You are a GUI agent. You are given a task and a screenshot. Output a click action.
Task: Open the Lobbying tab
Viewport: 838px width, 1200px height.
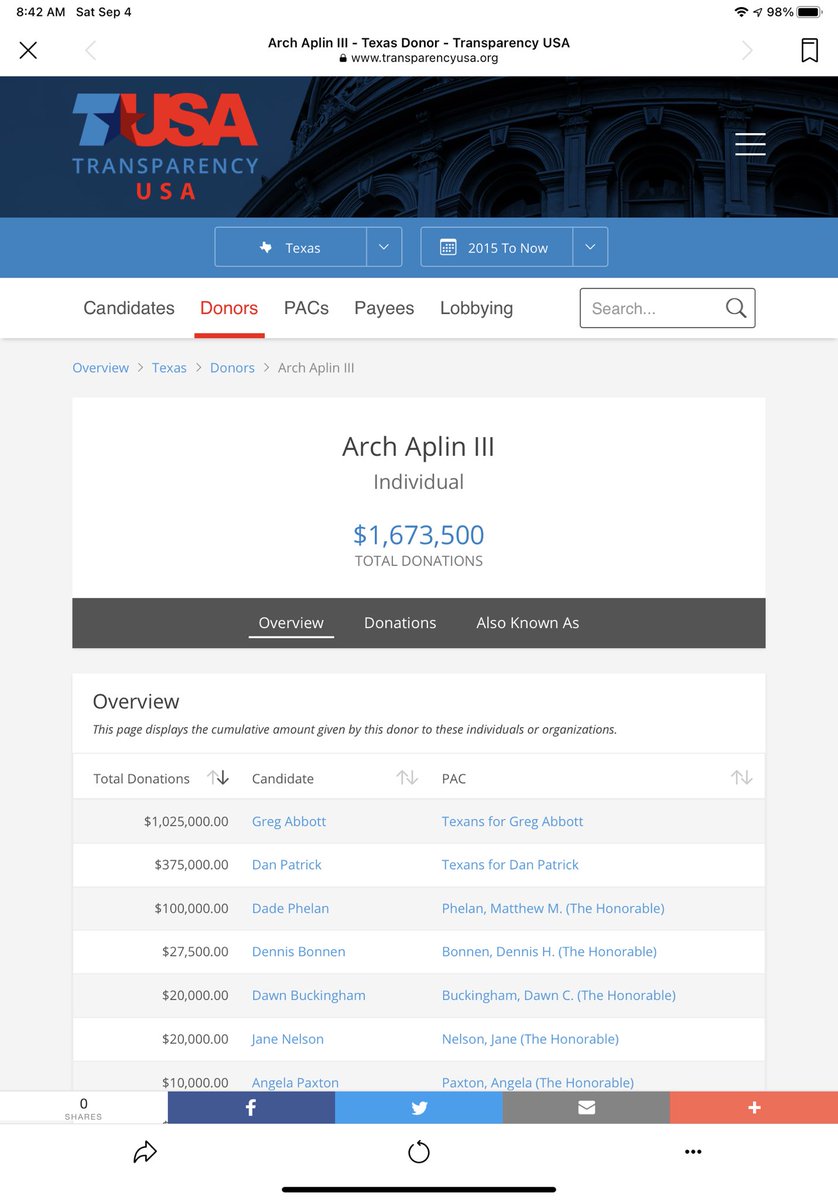pos(476,308)
